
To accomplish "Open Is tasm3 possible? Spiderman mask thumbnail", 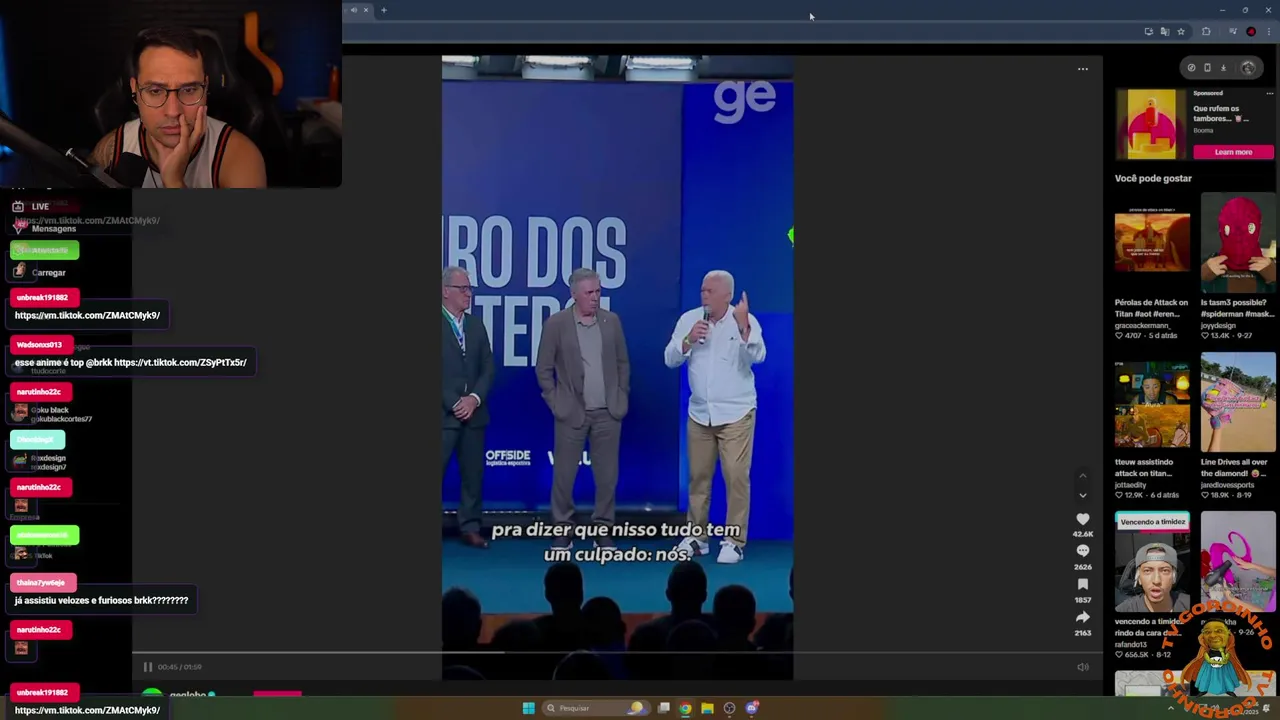I will point(1238,244).
